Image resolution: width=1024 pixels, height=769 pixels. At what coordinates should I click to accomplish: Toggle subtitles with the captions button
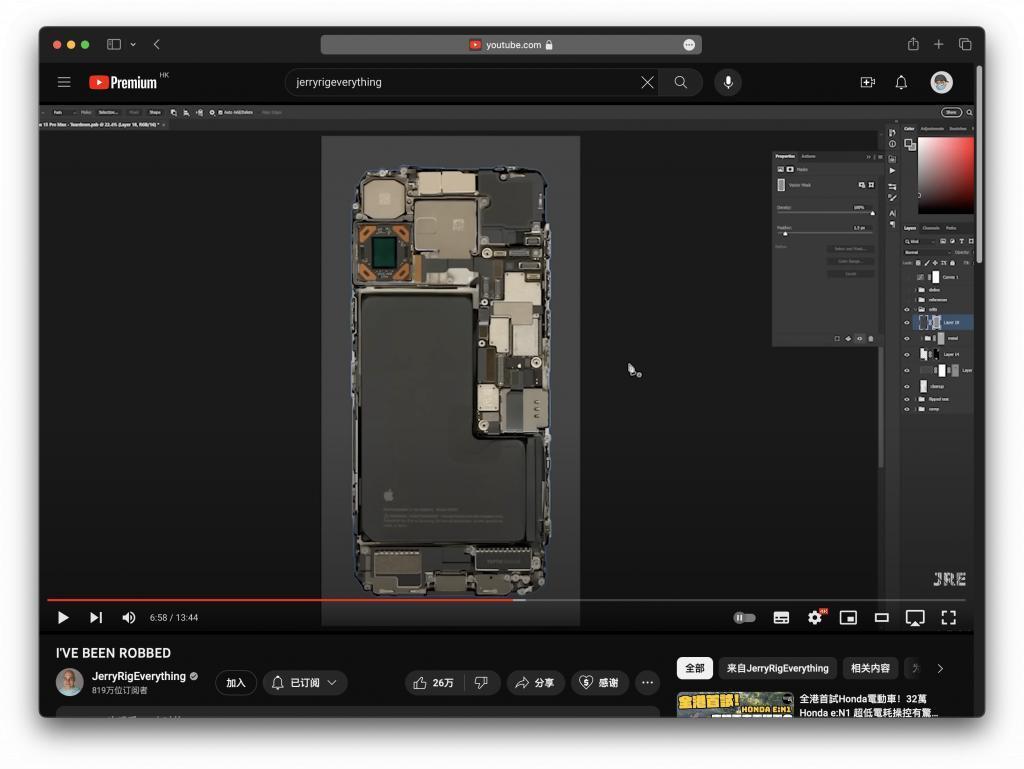tap(781, 618)
